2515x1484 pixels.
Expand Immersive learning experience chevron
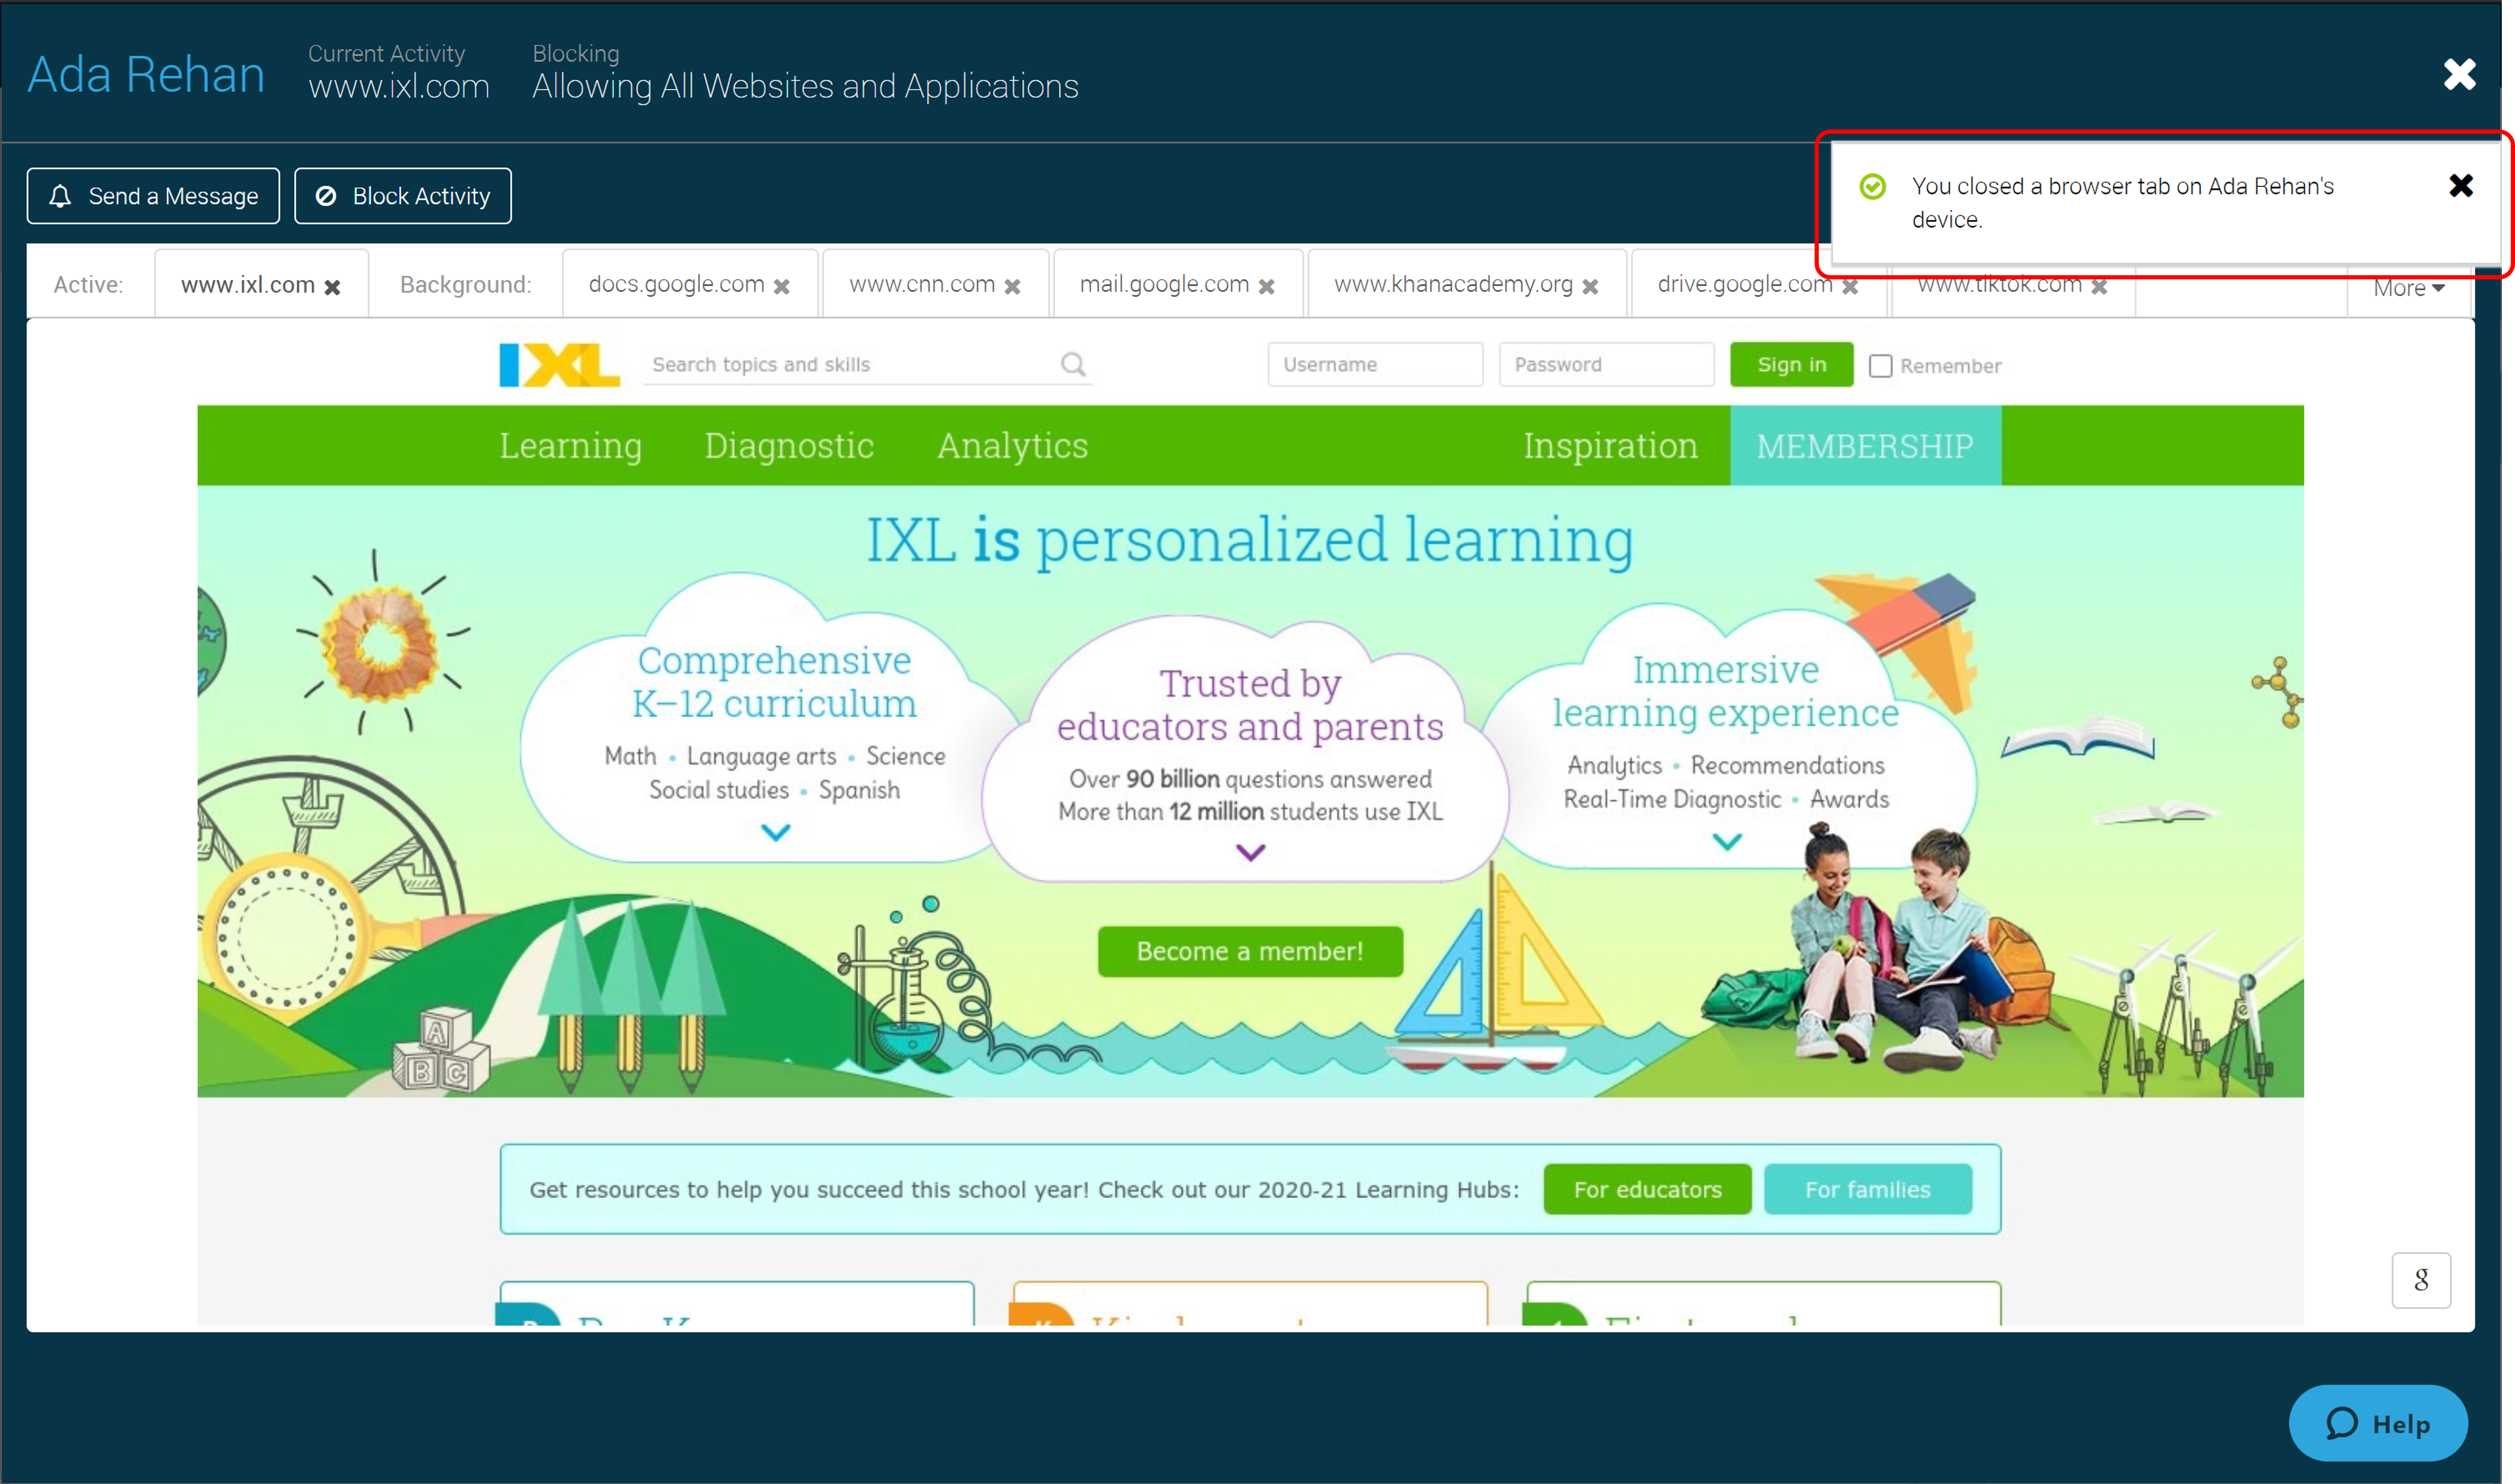[x=1728, y=843]
